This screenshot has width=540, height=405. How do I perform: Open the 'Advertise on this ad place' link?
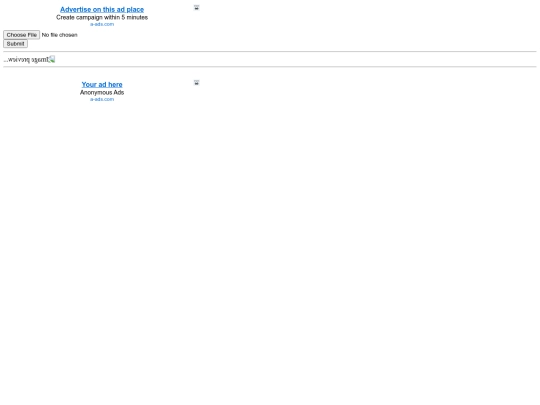coord(102,9)
